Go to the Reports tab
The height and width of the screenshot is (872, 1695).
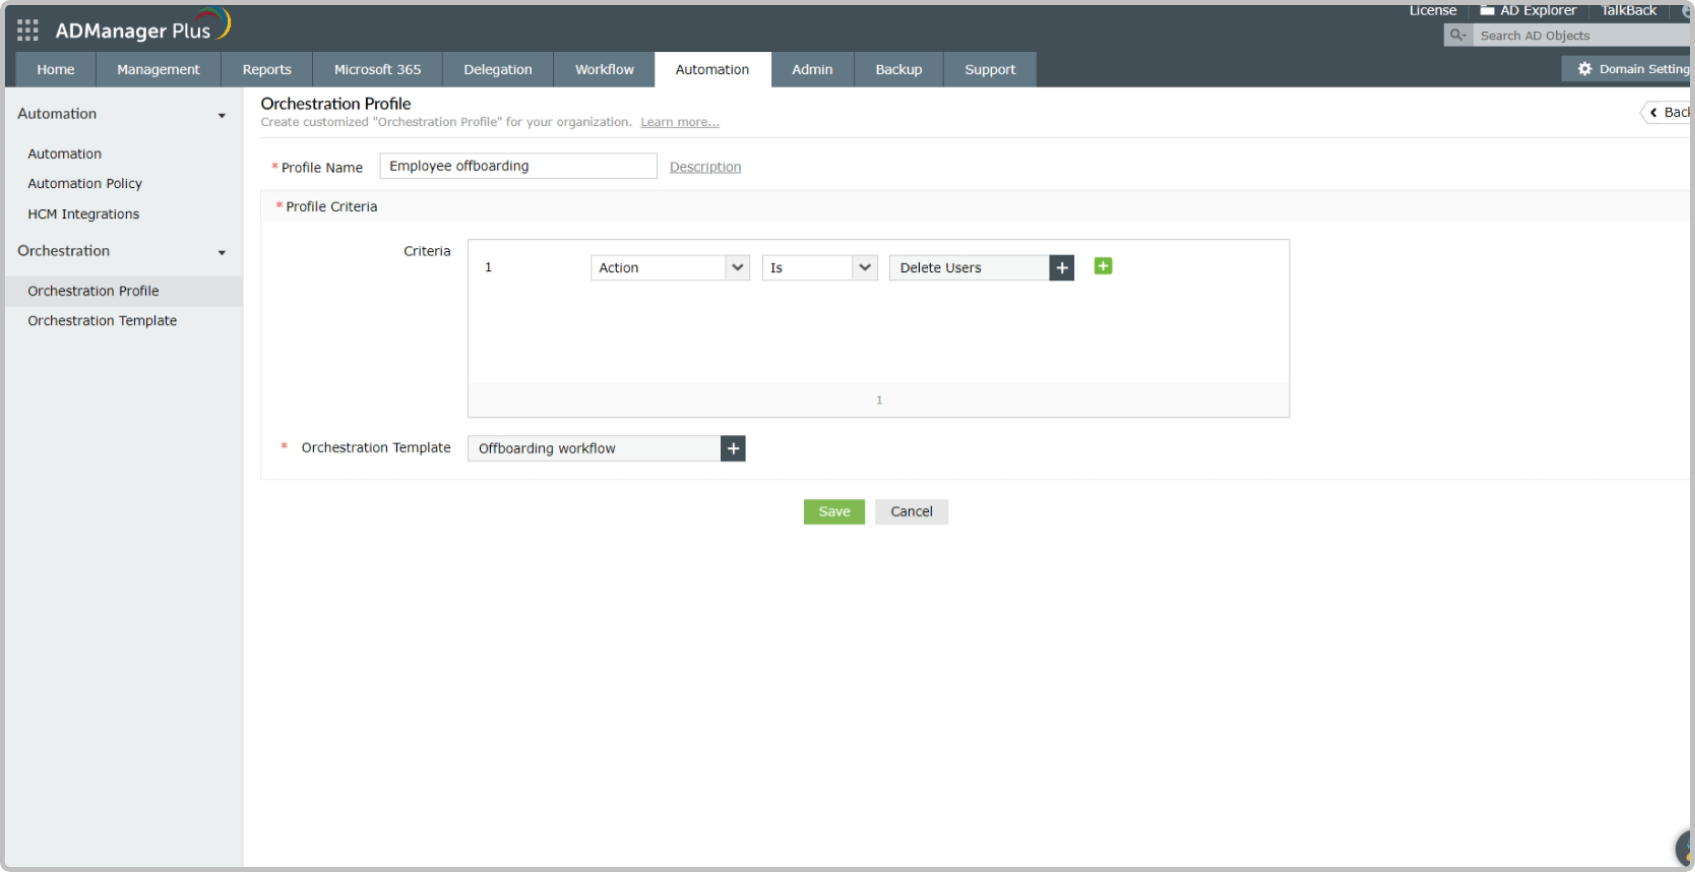[x=267, y=70]
